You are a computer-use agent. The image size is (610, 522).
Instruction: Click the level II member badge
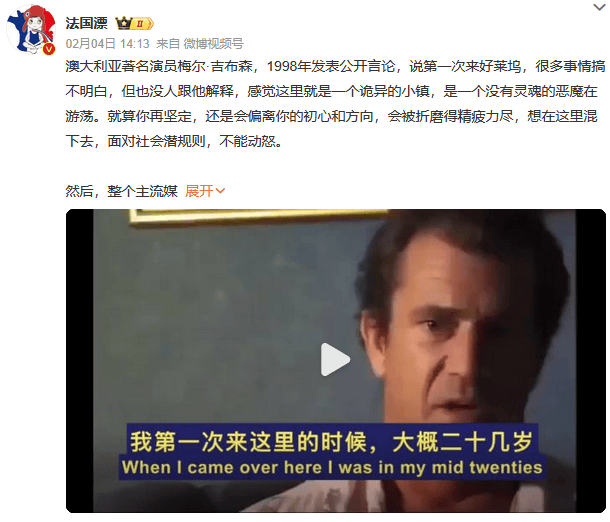point(142,24)
